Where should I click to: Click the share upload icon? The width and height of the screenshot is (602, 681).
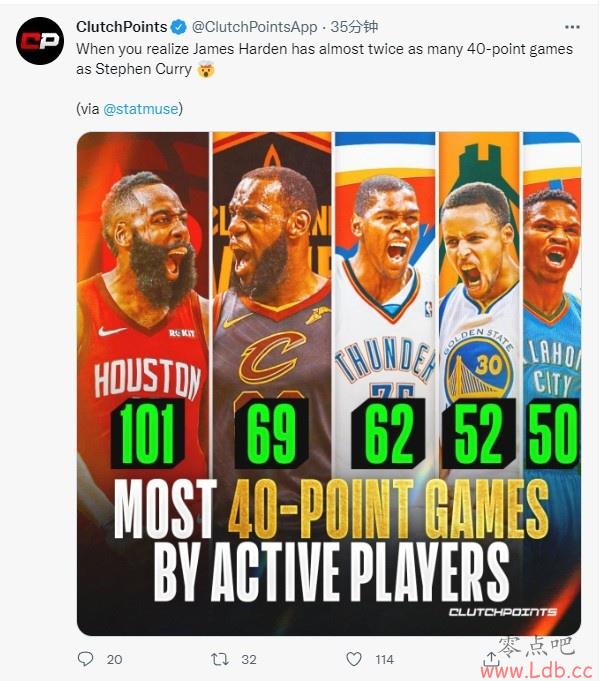pyautogui.click(x=490, y=658)
